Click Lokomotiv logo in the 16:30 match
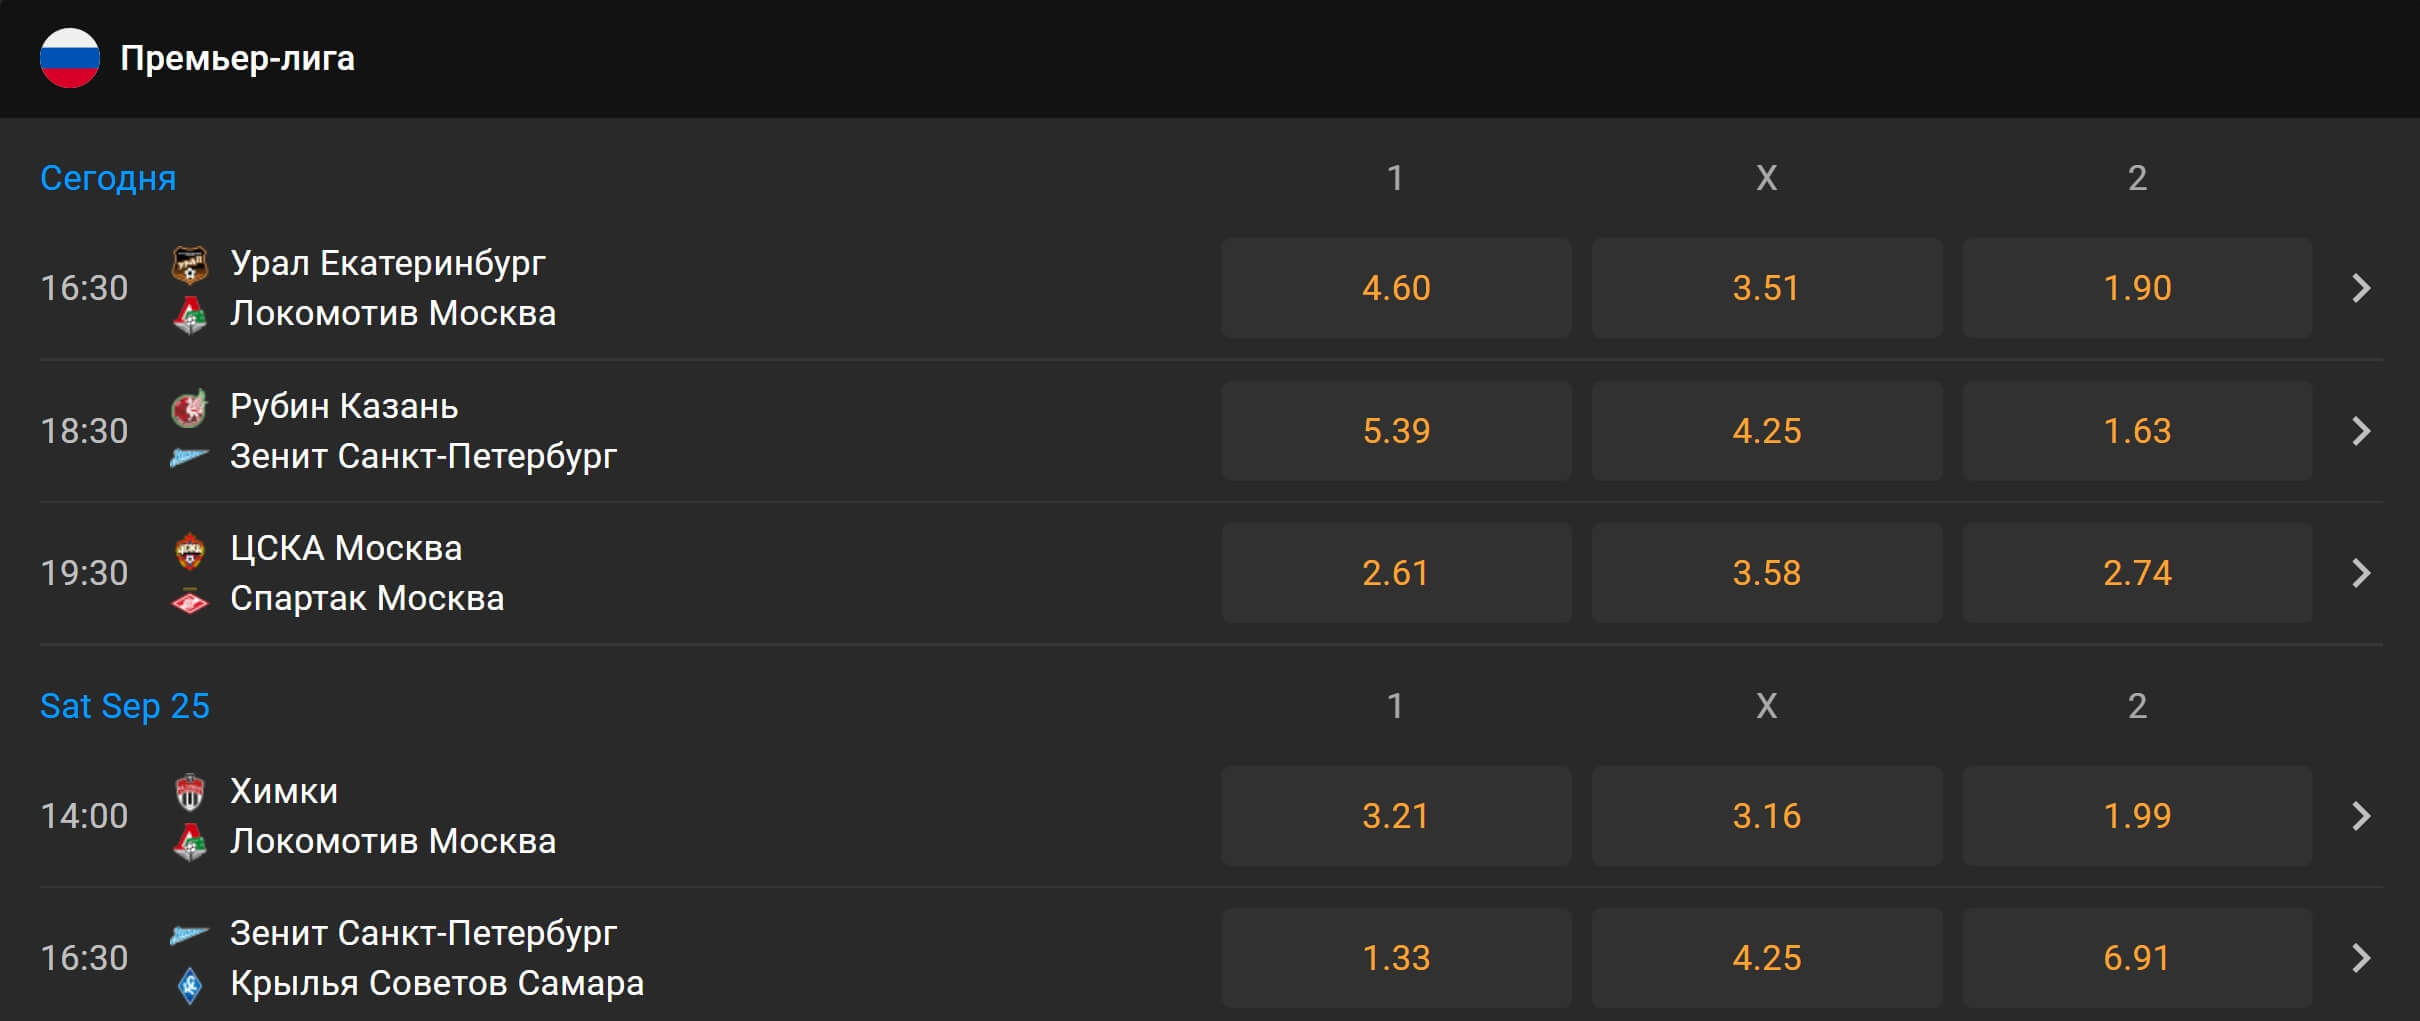This screenshot has width=2420, height=1021. point(189,314)
